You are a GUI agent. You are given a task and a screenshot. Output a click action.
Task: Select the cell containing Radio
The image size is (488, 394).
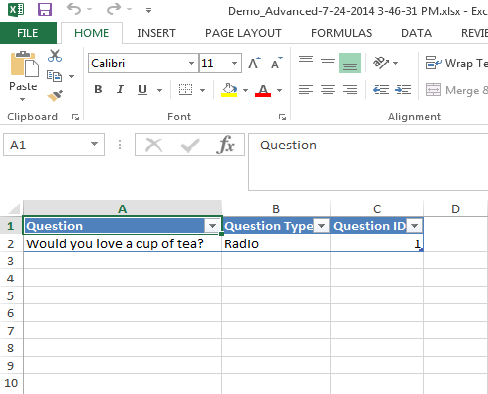tap(276, 244)
